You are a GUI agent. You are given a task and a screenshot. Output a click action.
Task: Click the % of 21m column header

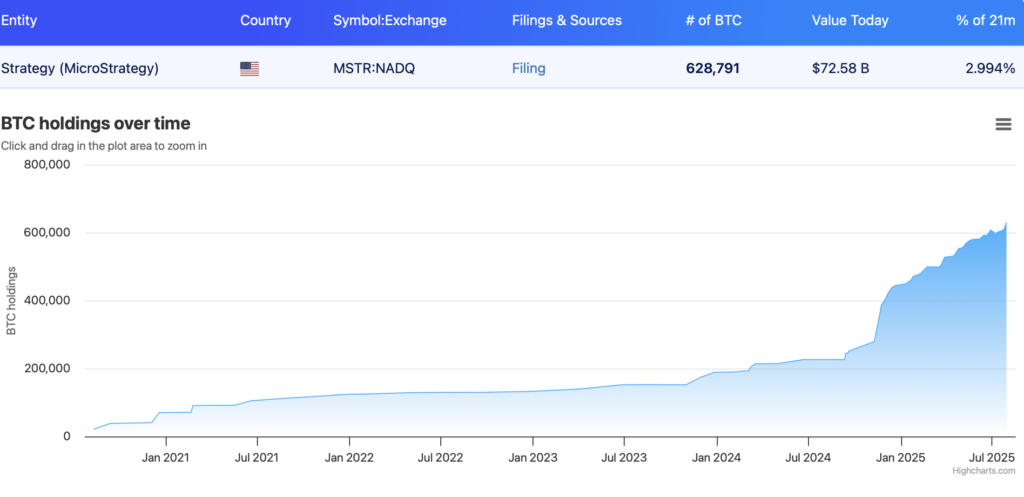985,20
